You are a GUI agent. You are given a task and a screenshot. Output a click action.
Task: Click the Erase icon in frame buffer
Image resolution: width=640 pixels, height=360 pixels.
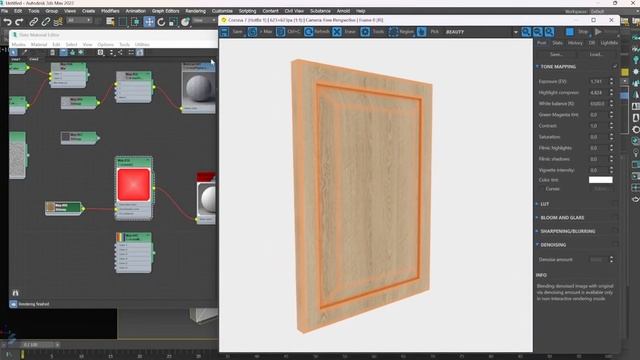pos(337,32)
